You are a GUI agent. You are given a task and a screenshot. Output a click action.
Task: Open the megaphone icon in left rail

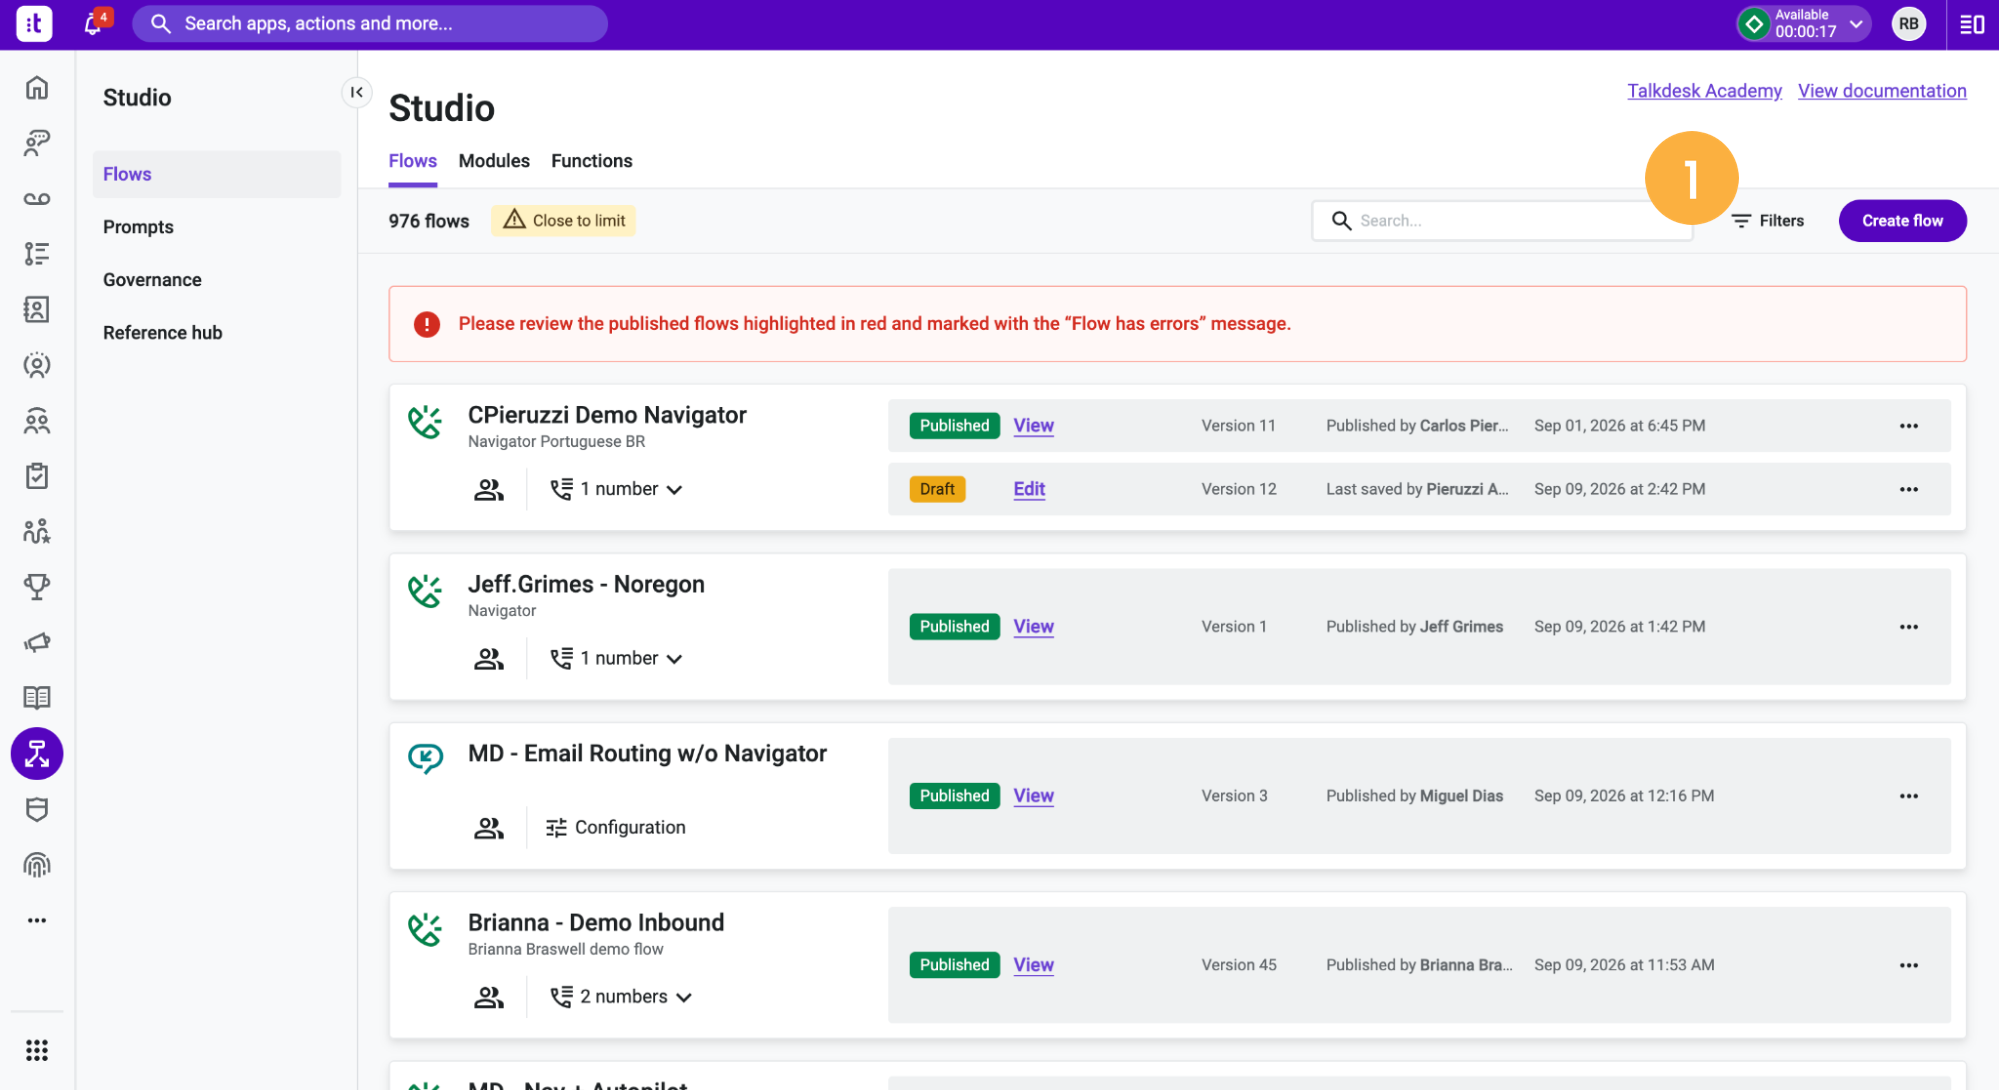(37, 643)
